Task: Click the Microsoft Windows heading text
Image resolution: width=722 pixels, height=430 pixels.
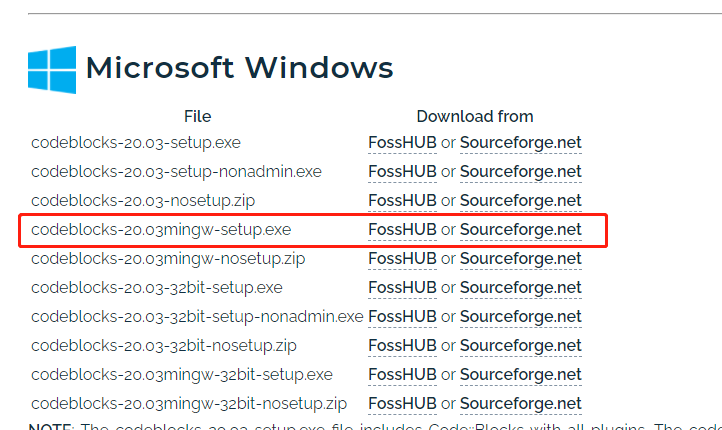Action: pos(239,68)
